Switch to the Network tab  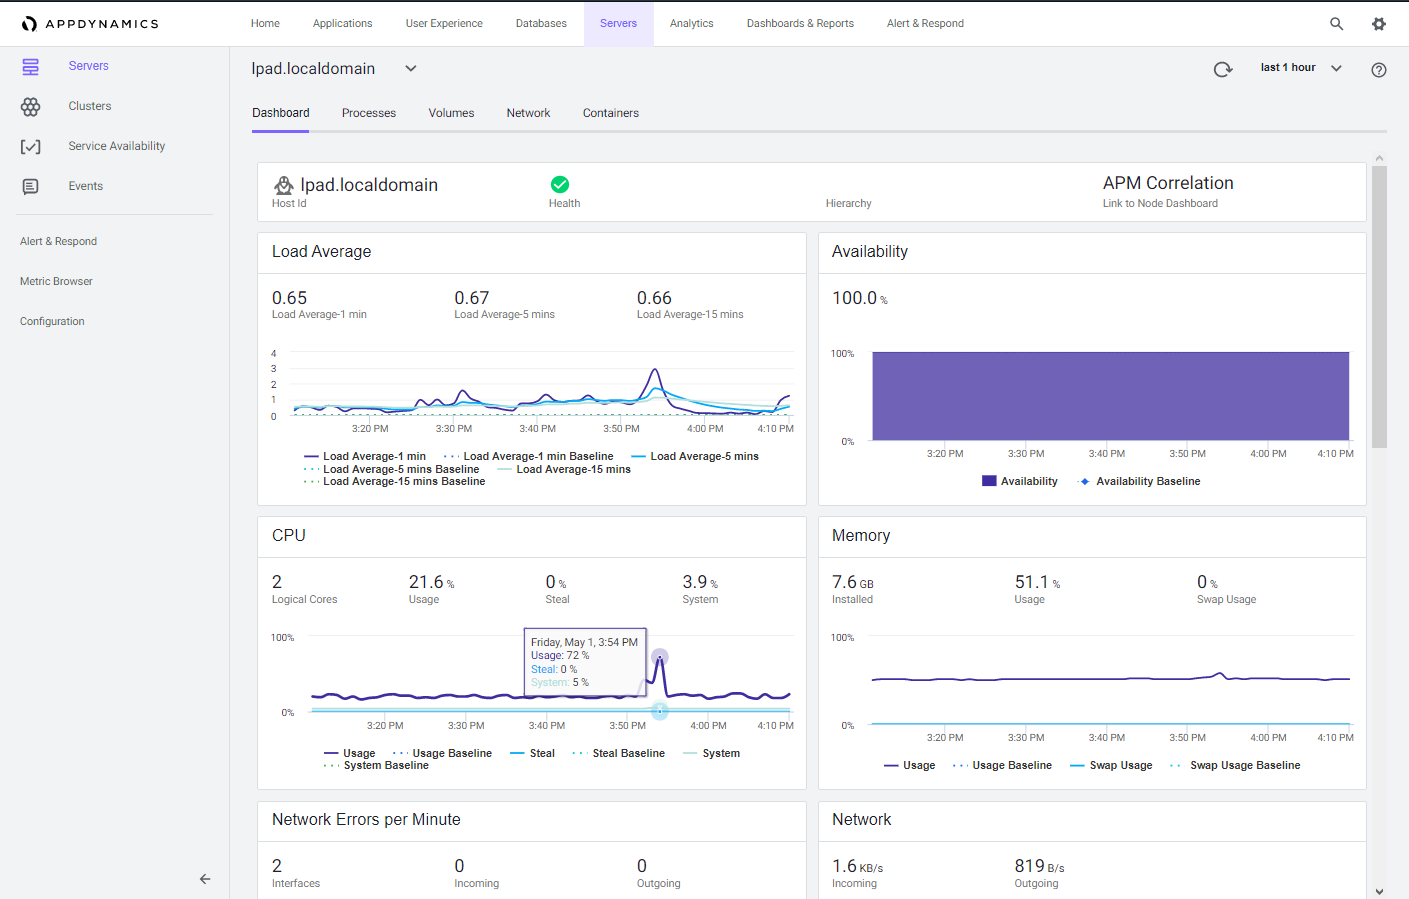[528, 113]
